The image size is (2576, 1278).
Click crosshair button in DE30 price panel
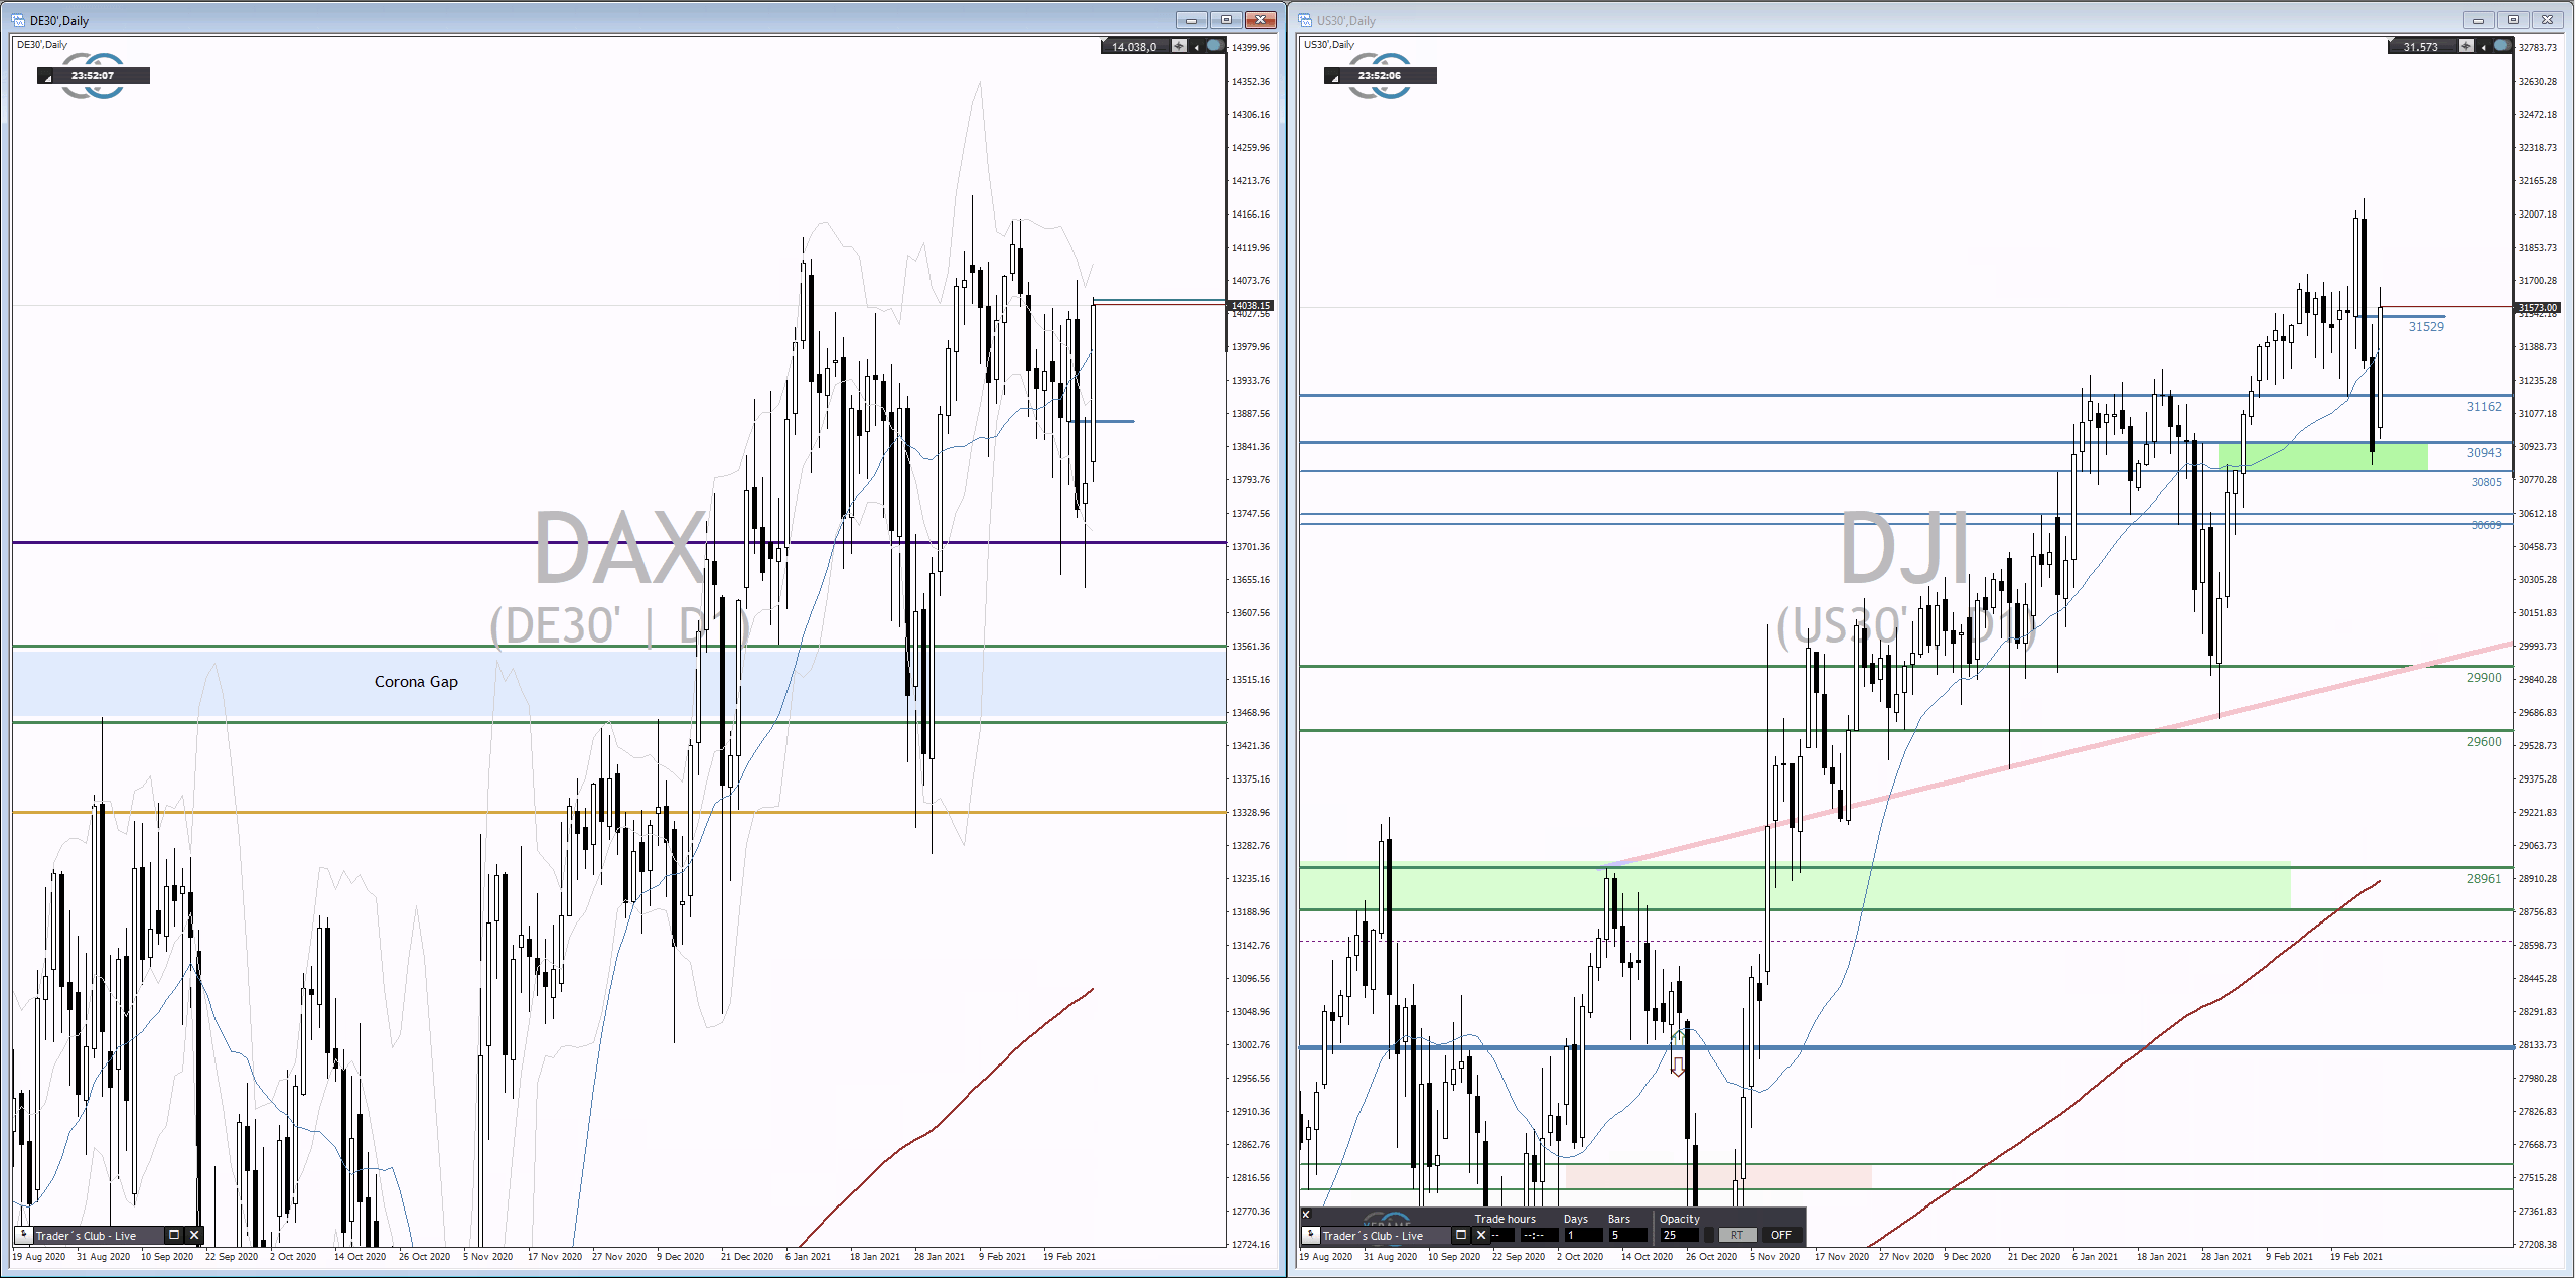1179,46
